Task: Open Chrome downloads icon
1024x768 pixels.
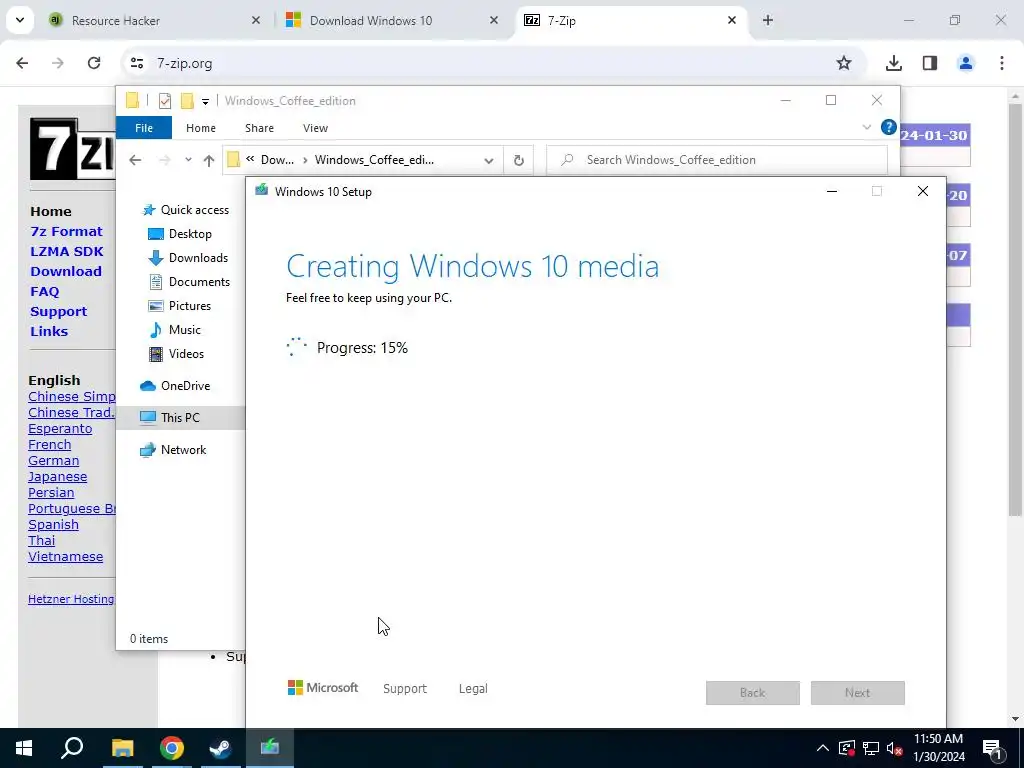Action: (893, 63)
